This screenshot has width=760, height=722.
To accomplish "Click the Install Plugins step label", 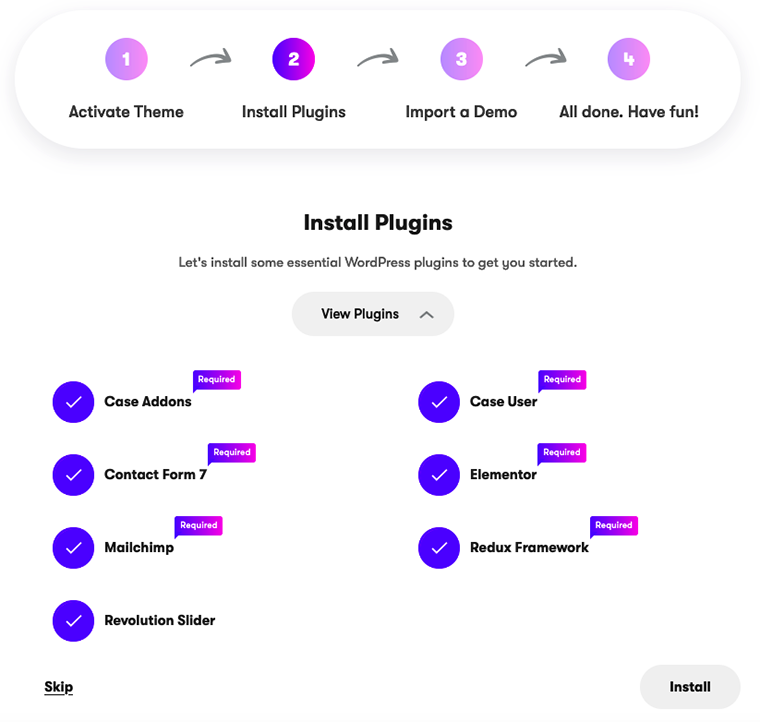I will click(294, 112).
